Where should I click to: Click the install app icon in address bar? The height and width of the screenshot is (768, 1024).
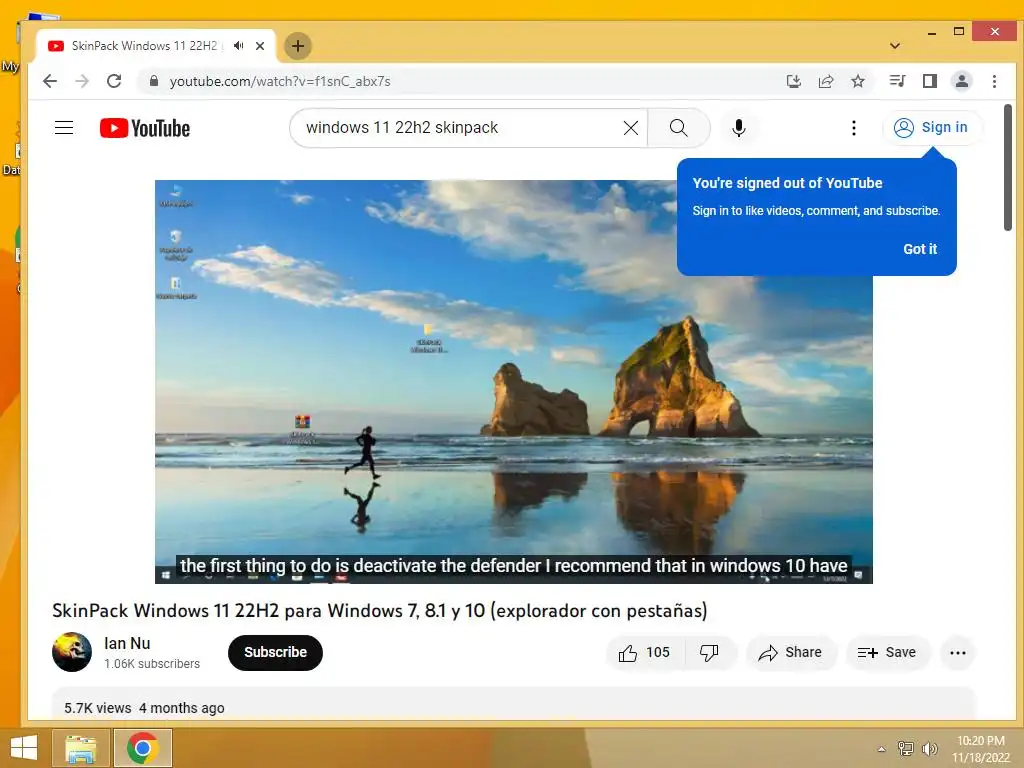coord(793,81)
